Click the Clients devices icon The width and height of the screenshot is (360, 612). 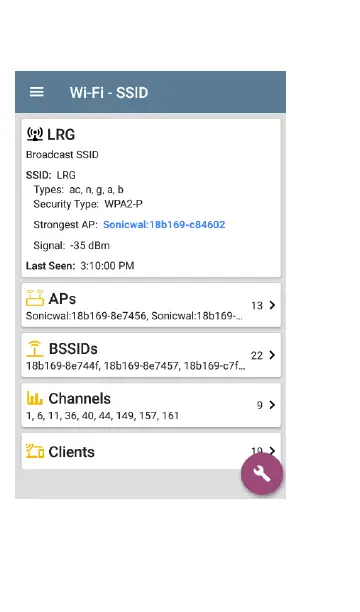[x=35, y=451]
